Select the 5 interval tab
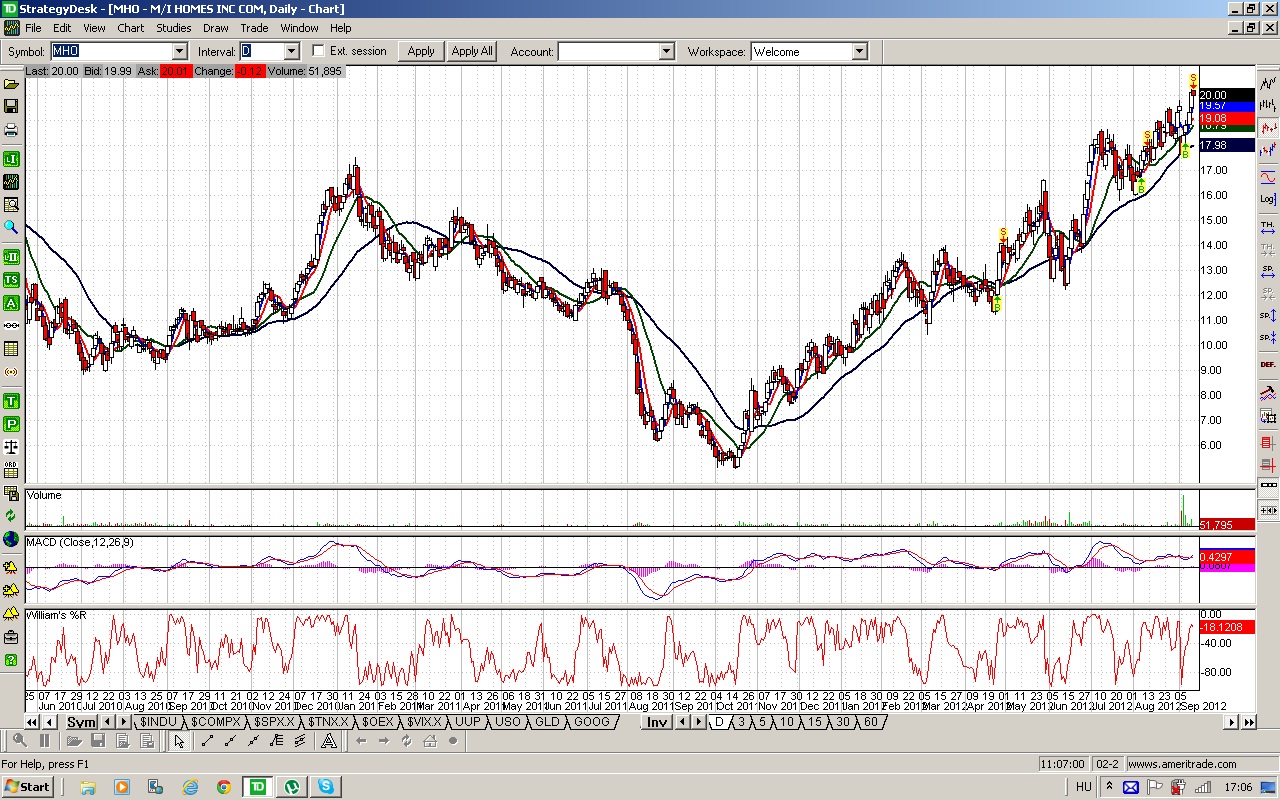Viewport: 1280px width, 800px height. (763, 722)
